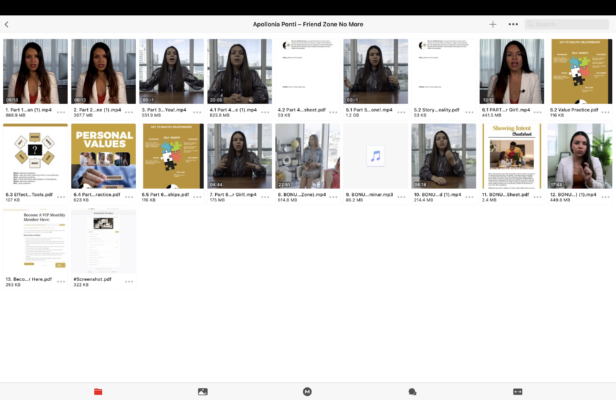Open the MEGA home tab in bottom bar
Viewport: 616px width, 400px height.
tap(308, 392)
